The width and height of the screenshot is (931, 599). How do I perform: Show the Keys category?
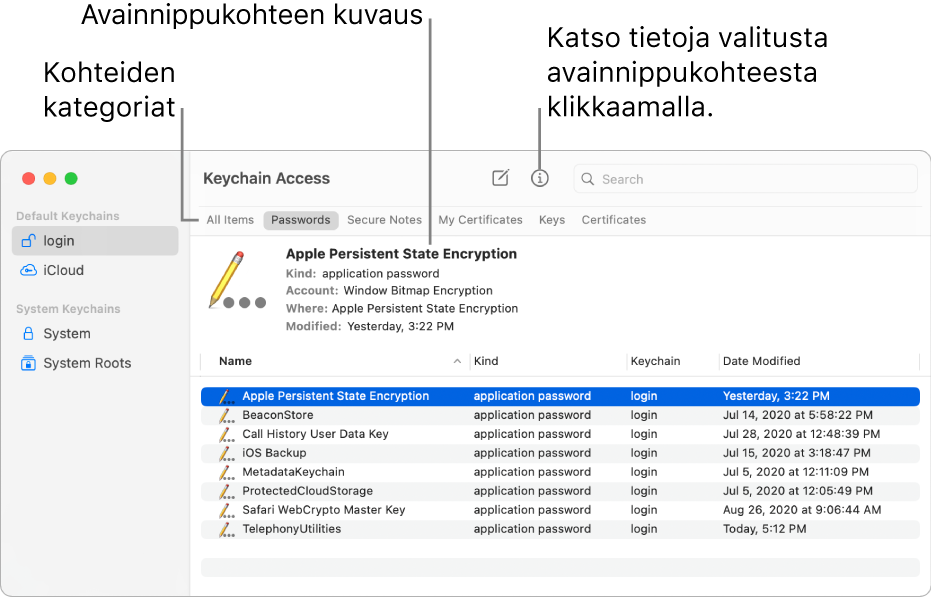(552, 220)
